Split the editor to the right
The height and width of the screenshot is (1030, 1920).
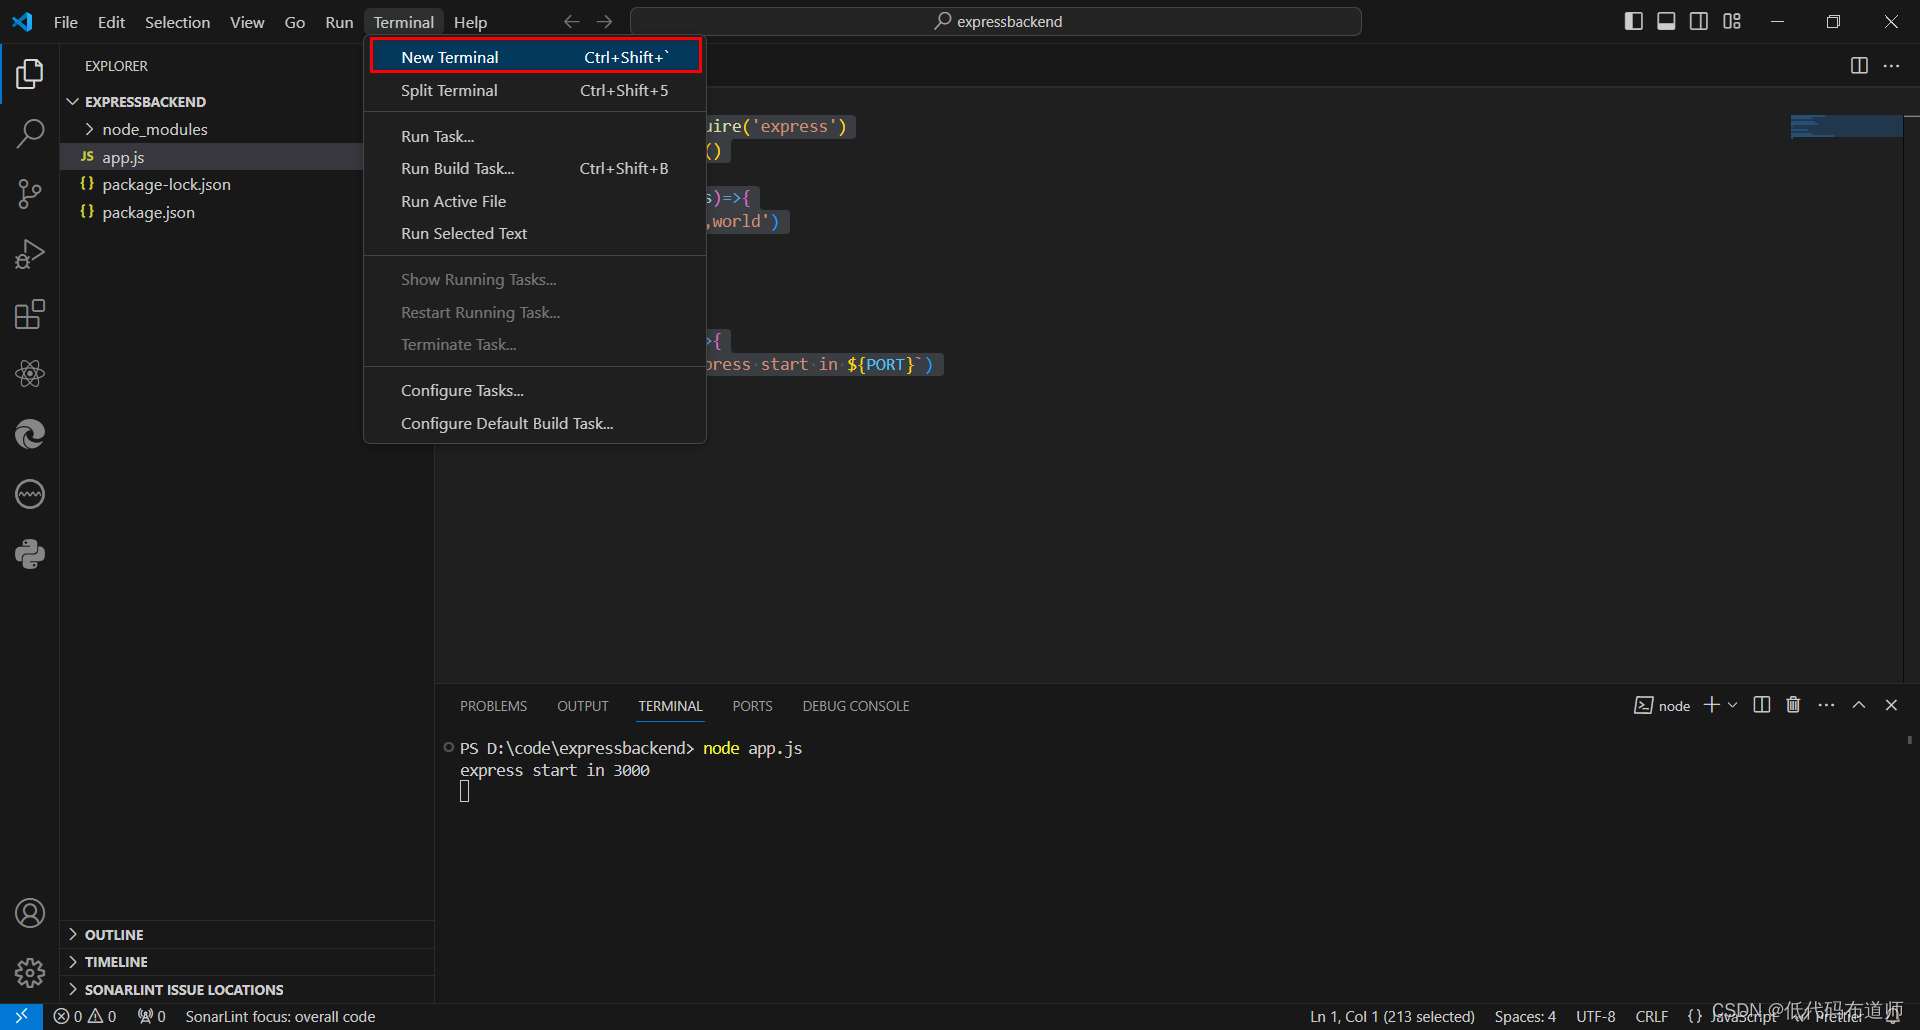[x=1859, y=66]
